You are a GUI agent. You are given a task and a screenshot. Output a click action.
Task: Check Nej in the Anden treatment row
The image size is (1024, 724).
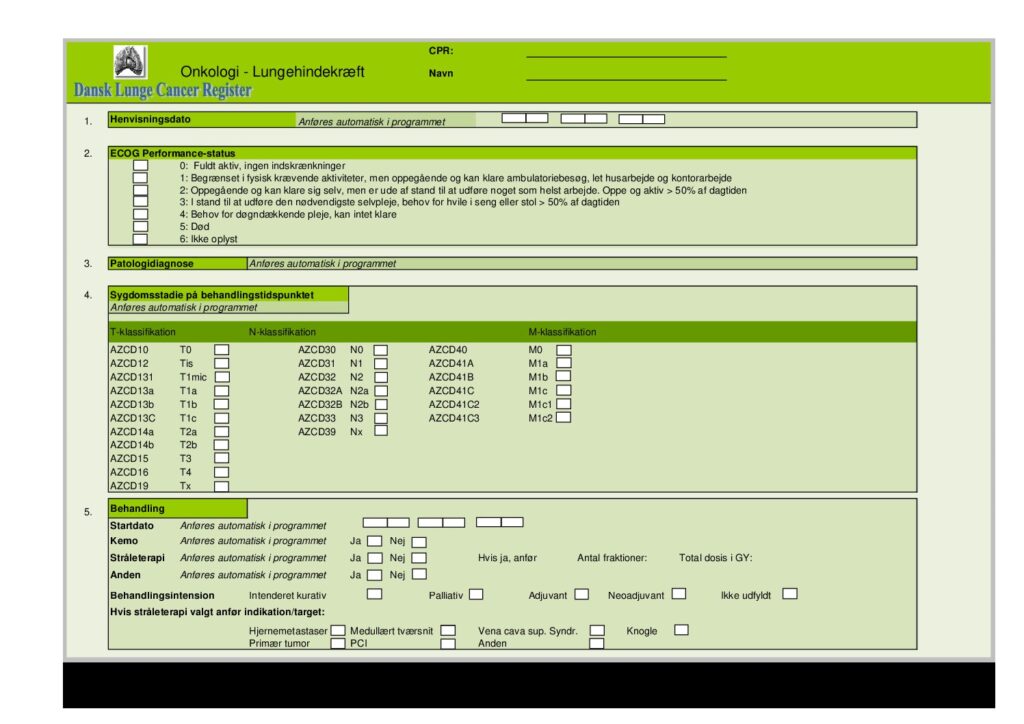419,574
